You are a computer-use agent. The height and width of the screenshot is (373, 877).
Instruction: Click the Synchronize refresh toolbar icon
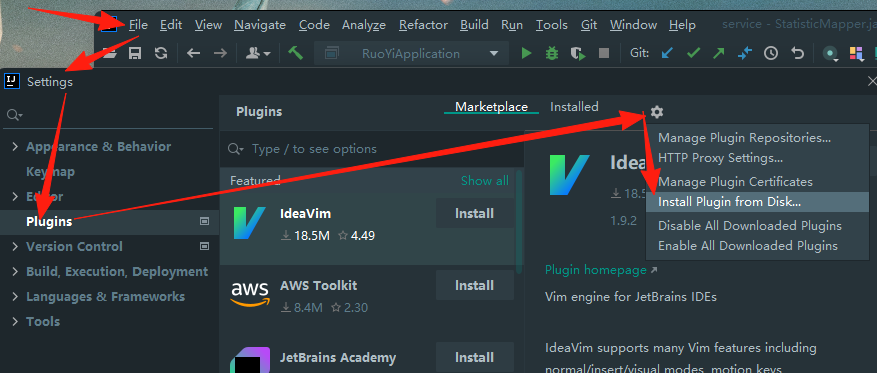coord(161,53)
